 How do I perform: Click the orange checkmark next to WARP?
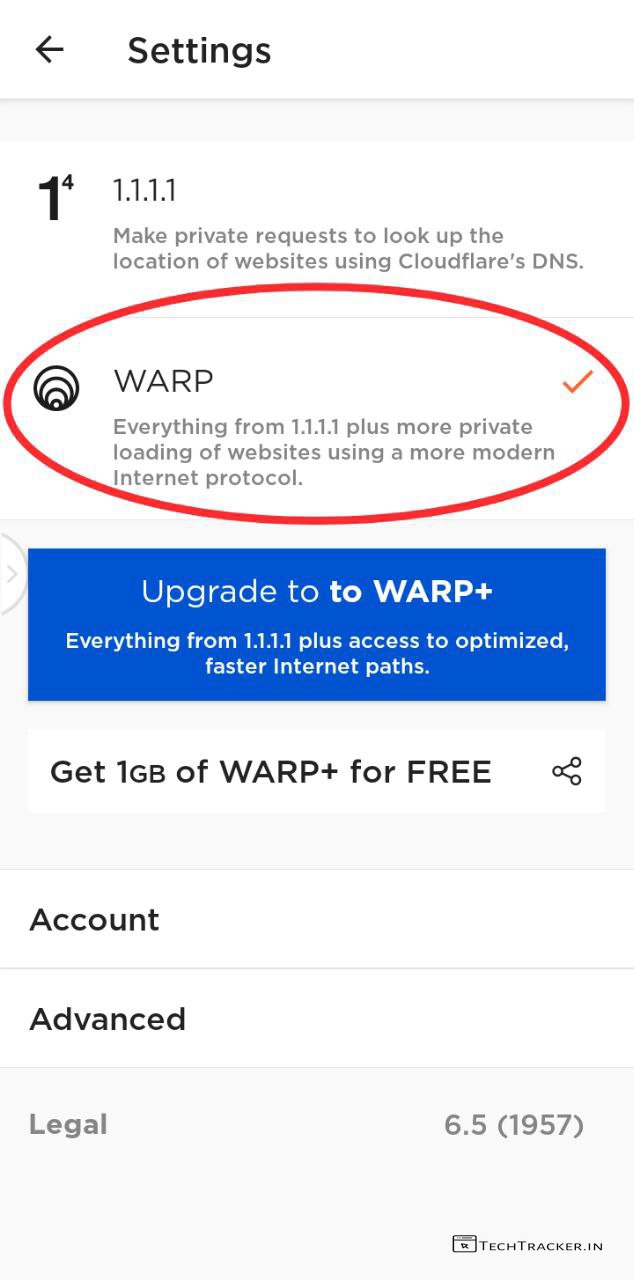[x=577, y=381]
